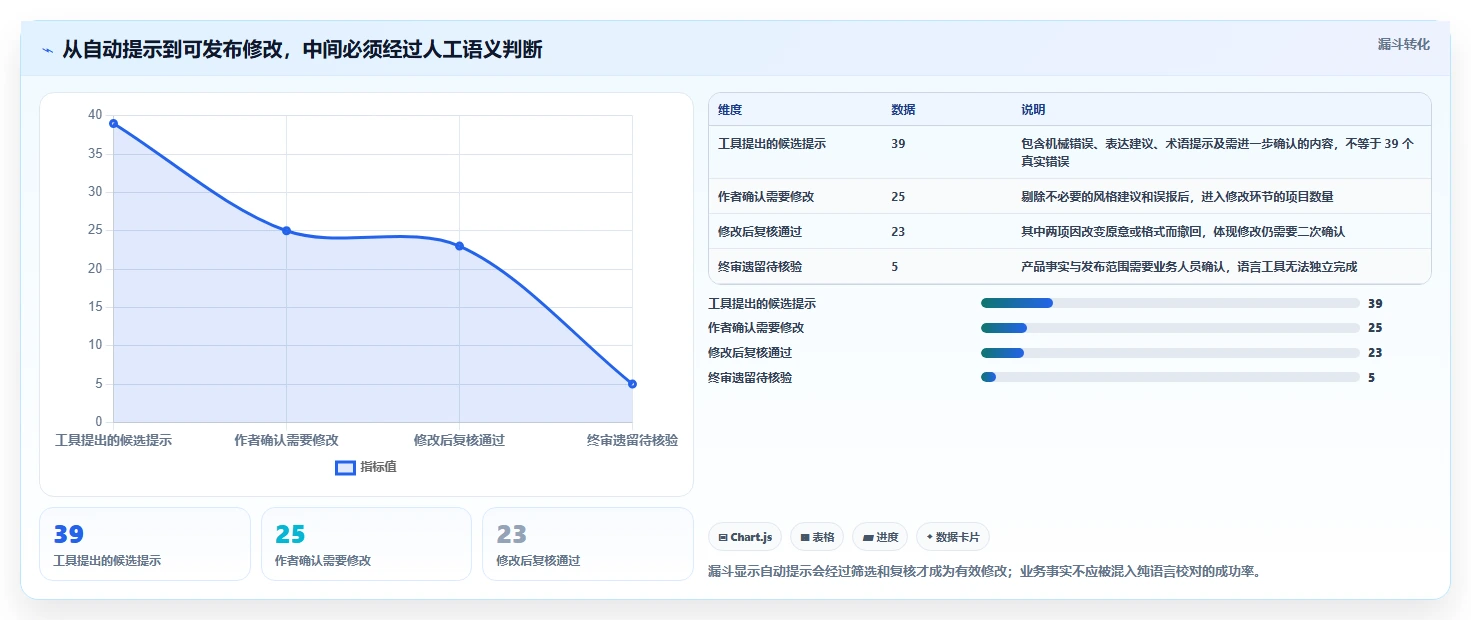Open the cyan 25 data card

tap(366, 544)
